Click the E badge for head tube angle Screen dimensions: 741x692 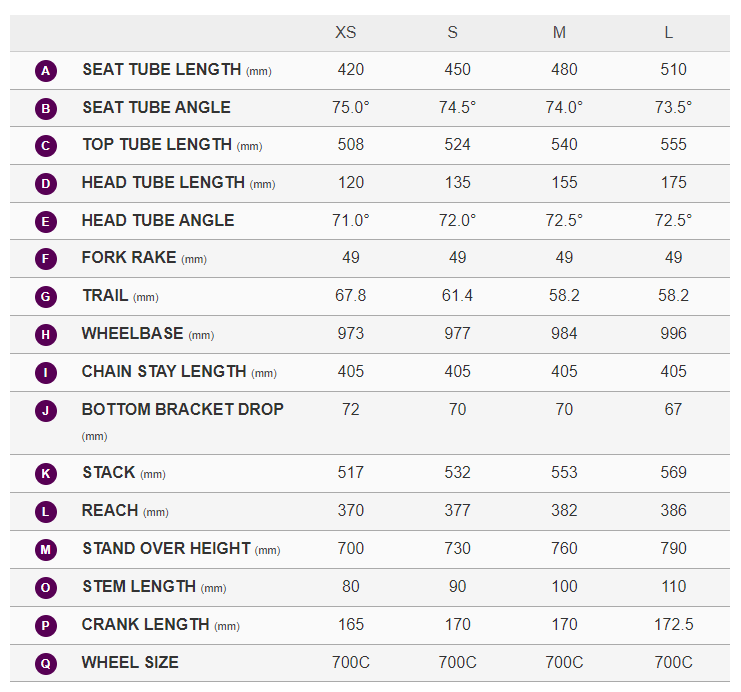pyautogui.click(x=46, y=222)
